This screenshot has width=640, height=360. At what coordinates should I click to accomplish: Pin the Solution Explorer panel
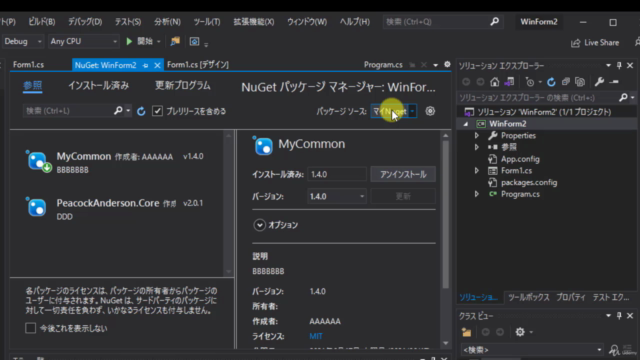(x=619, y=65)
